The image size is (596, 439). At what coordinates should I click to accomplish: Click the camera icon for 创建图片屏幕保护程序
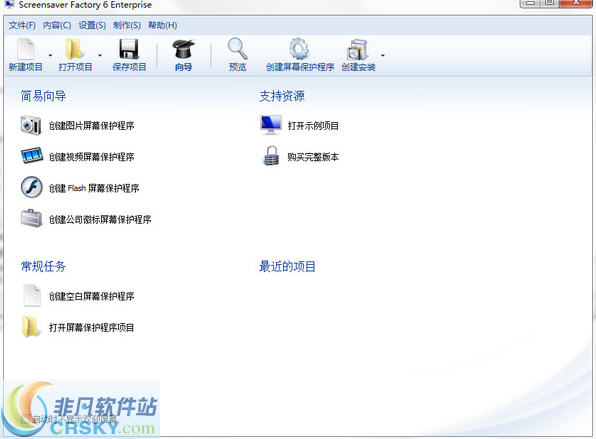[x=31, y=125]
